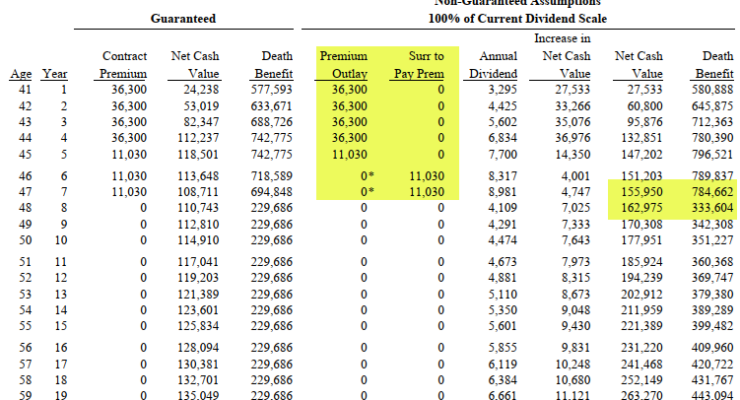This screenshot has height=400, width=740.
Task: Click the increase value 35,076
Action: point(572,122)
